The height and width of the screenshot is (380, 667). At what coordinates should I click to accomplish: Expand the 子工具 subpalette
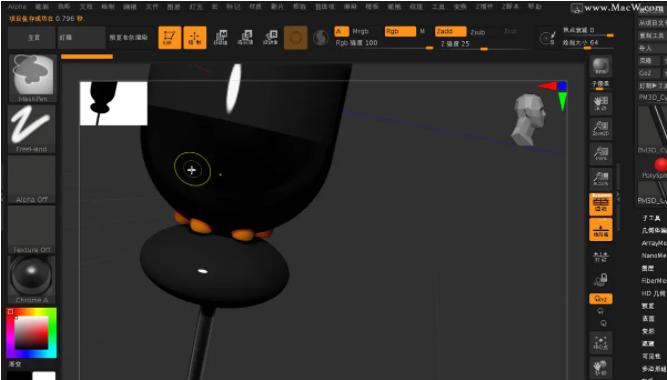pyautogui.click(x=651, y=218)
